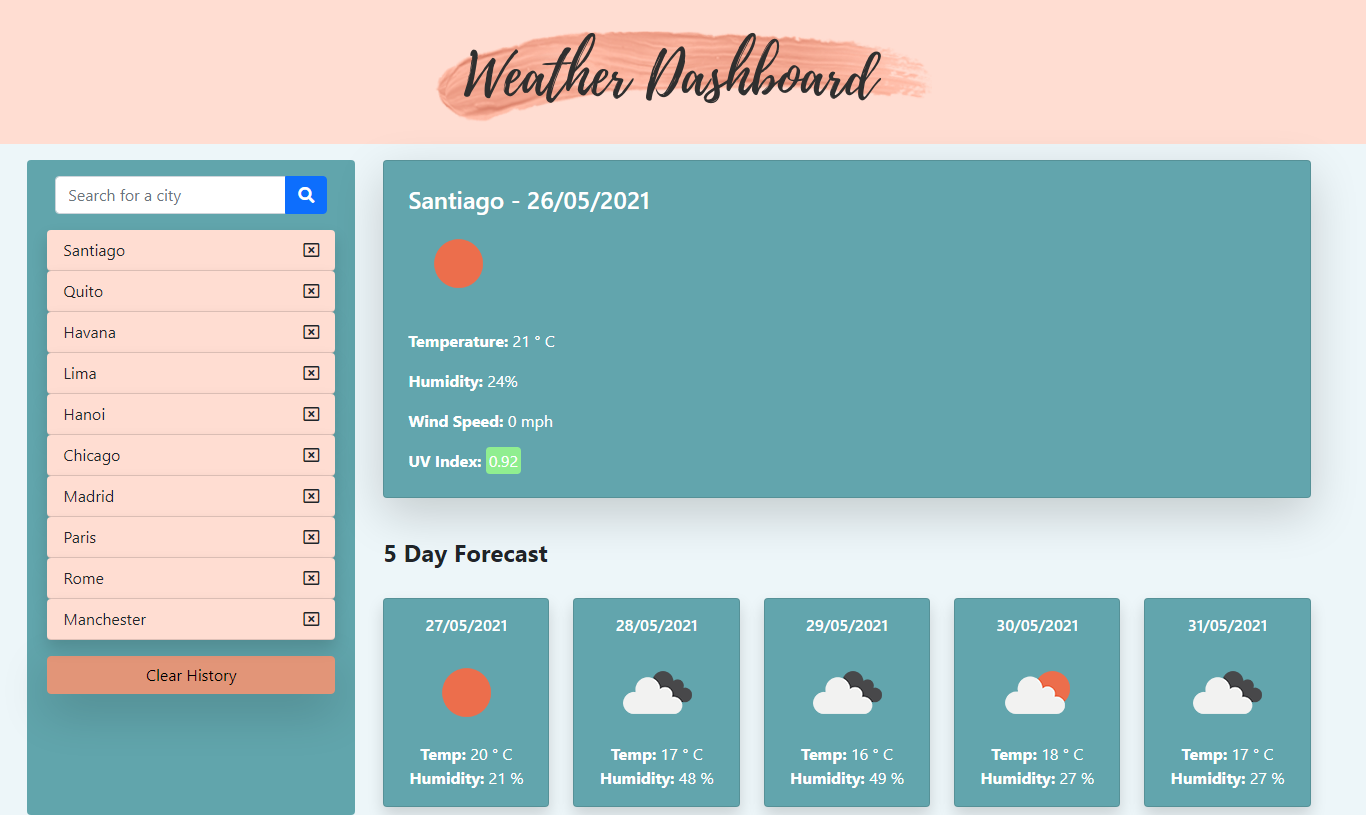Click the magnifying glass search button

306,195
